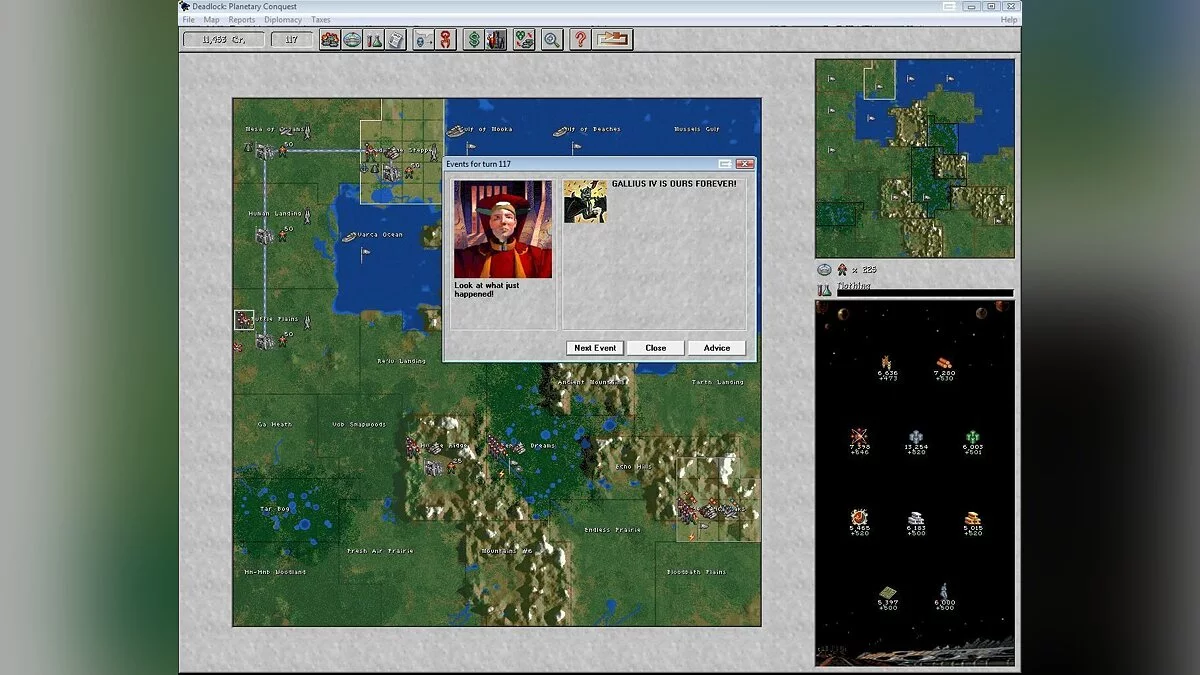Click the leader portrait in events dialog
The image size is (1200, 675).
coord(503,229)
